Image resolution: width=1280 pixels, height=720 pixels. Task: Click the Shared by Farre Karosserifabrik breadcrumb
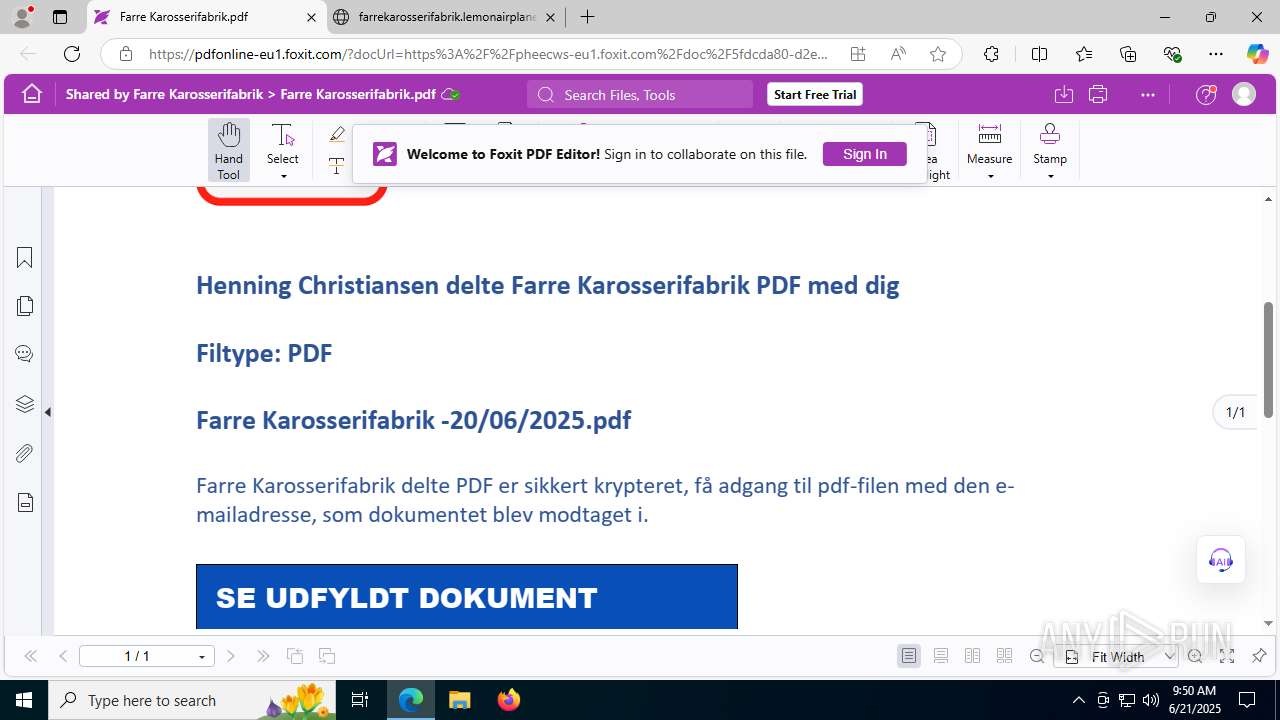pyautogui.click(x=164, y=94)
